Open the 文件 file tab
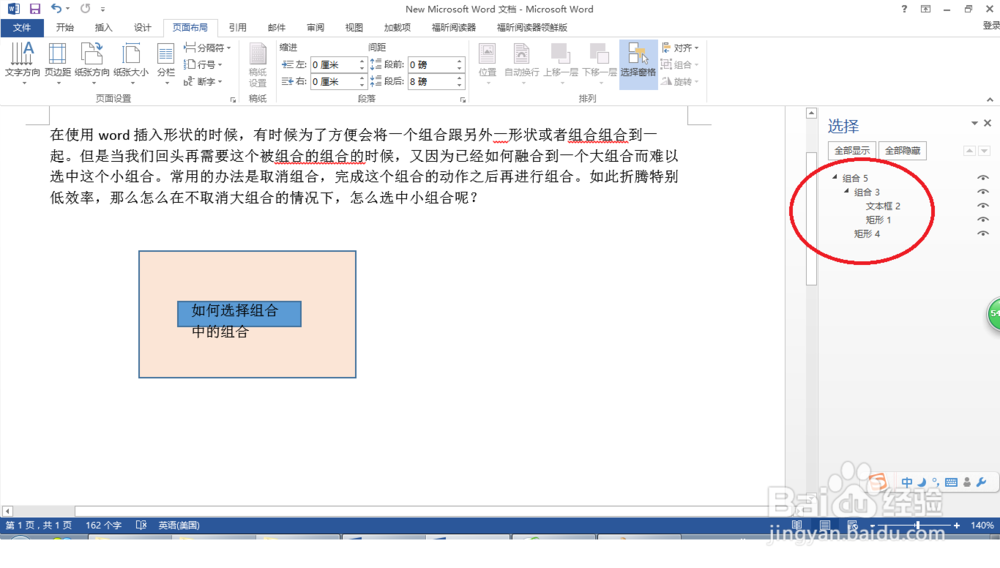Screen dimensions: 1000x568 pyautogui.click(x=22, y=27)
